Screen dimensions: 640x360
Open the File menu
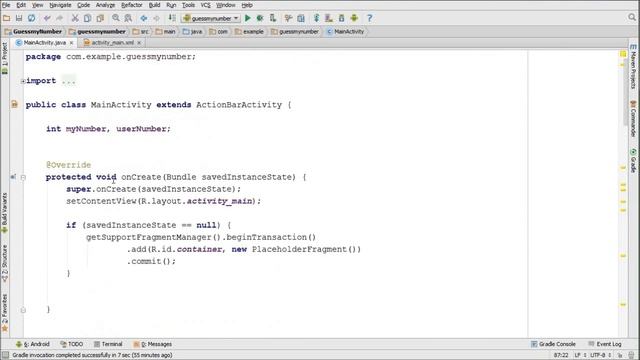[x=6, y=5]
